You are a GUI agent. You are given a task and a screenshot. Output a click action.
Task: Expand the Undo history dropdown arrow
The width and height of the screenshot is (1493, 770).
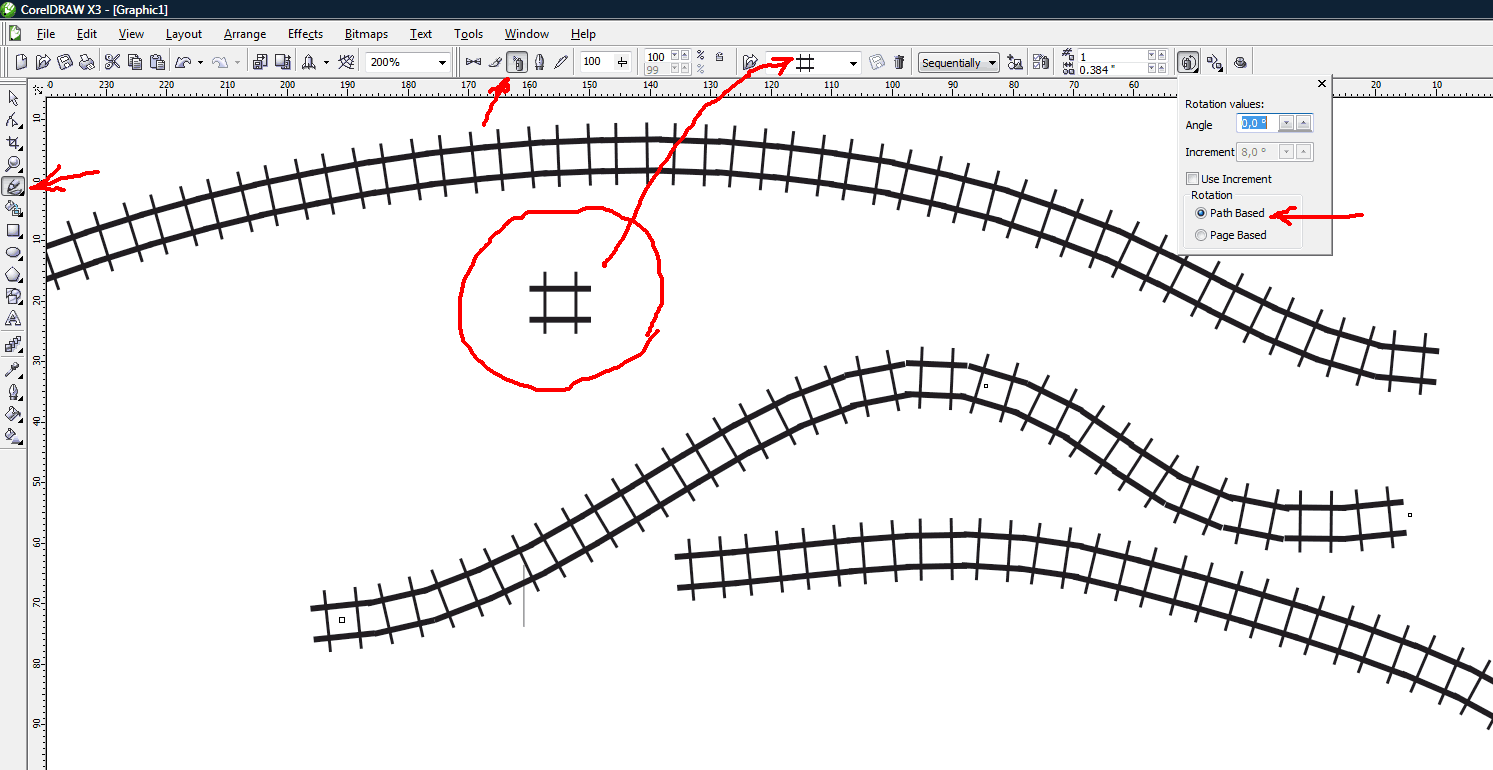(x=200, y=62)
